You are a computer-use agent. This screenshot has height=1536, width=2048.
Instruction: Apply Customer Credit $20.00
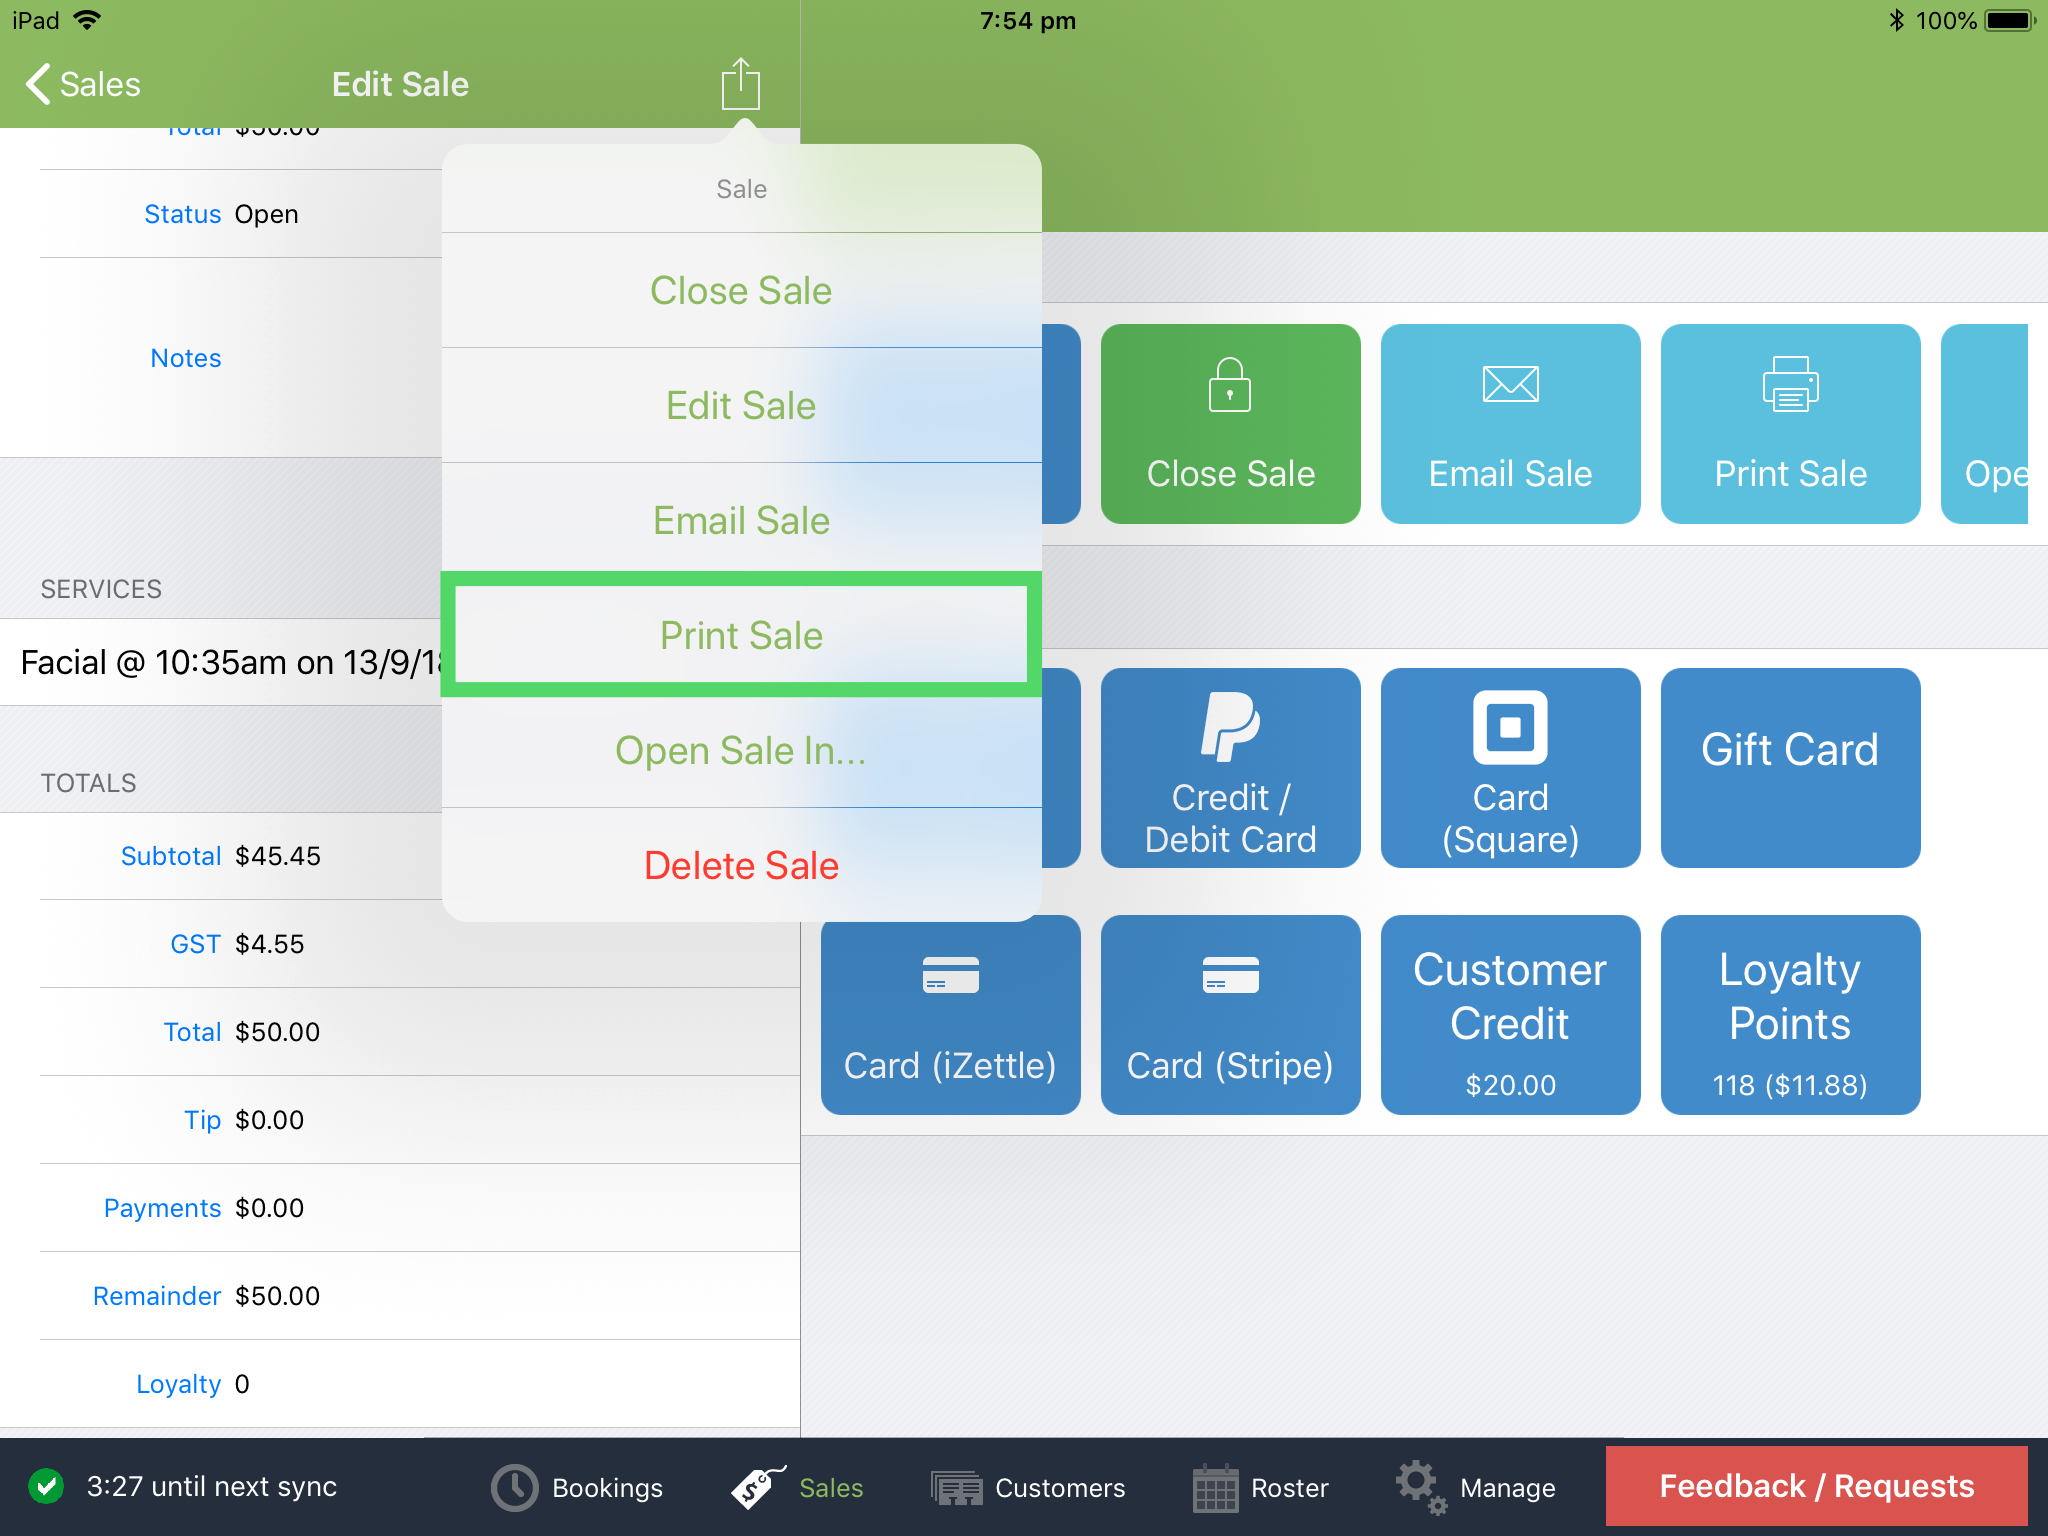1510,1014
